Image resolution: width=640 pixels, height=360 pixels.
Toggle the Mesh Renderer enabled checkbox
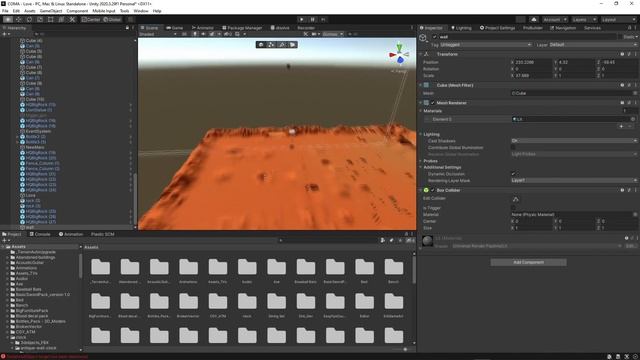point(433,103)
